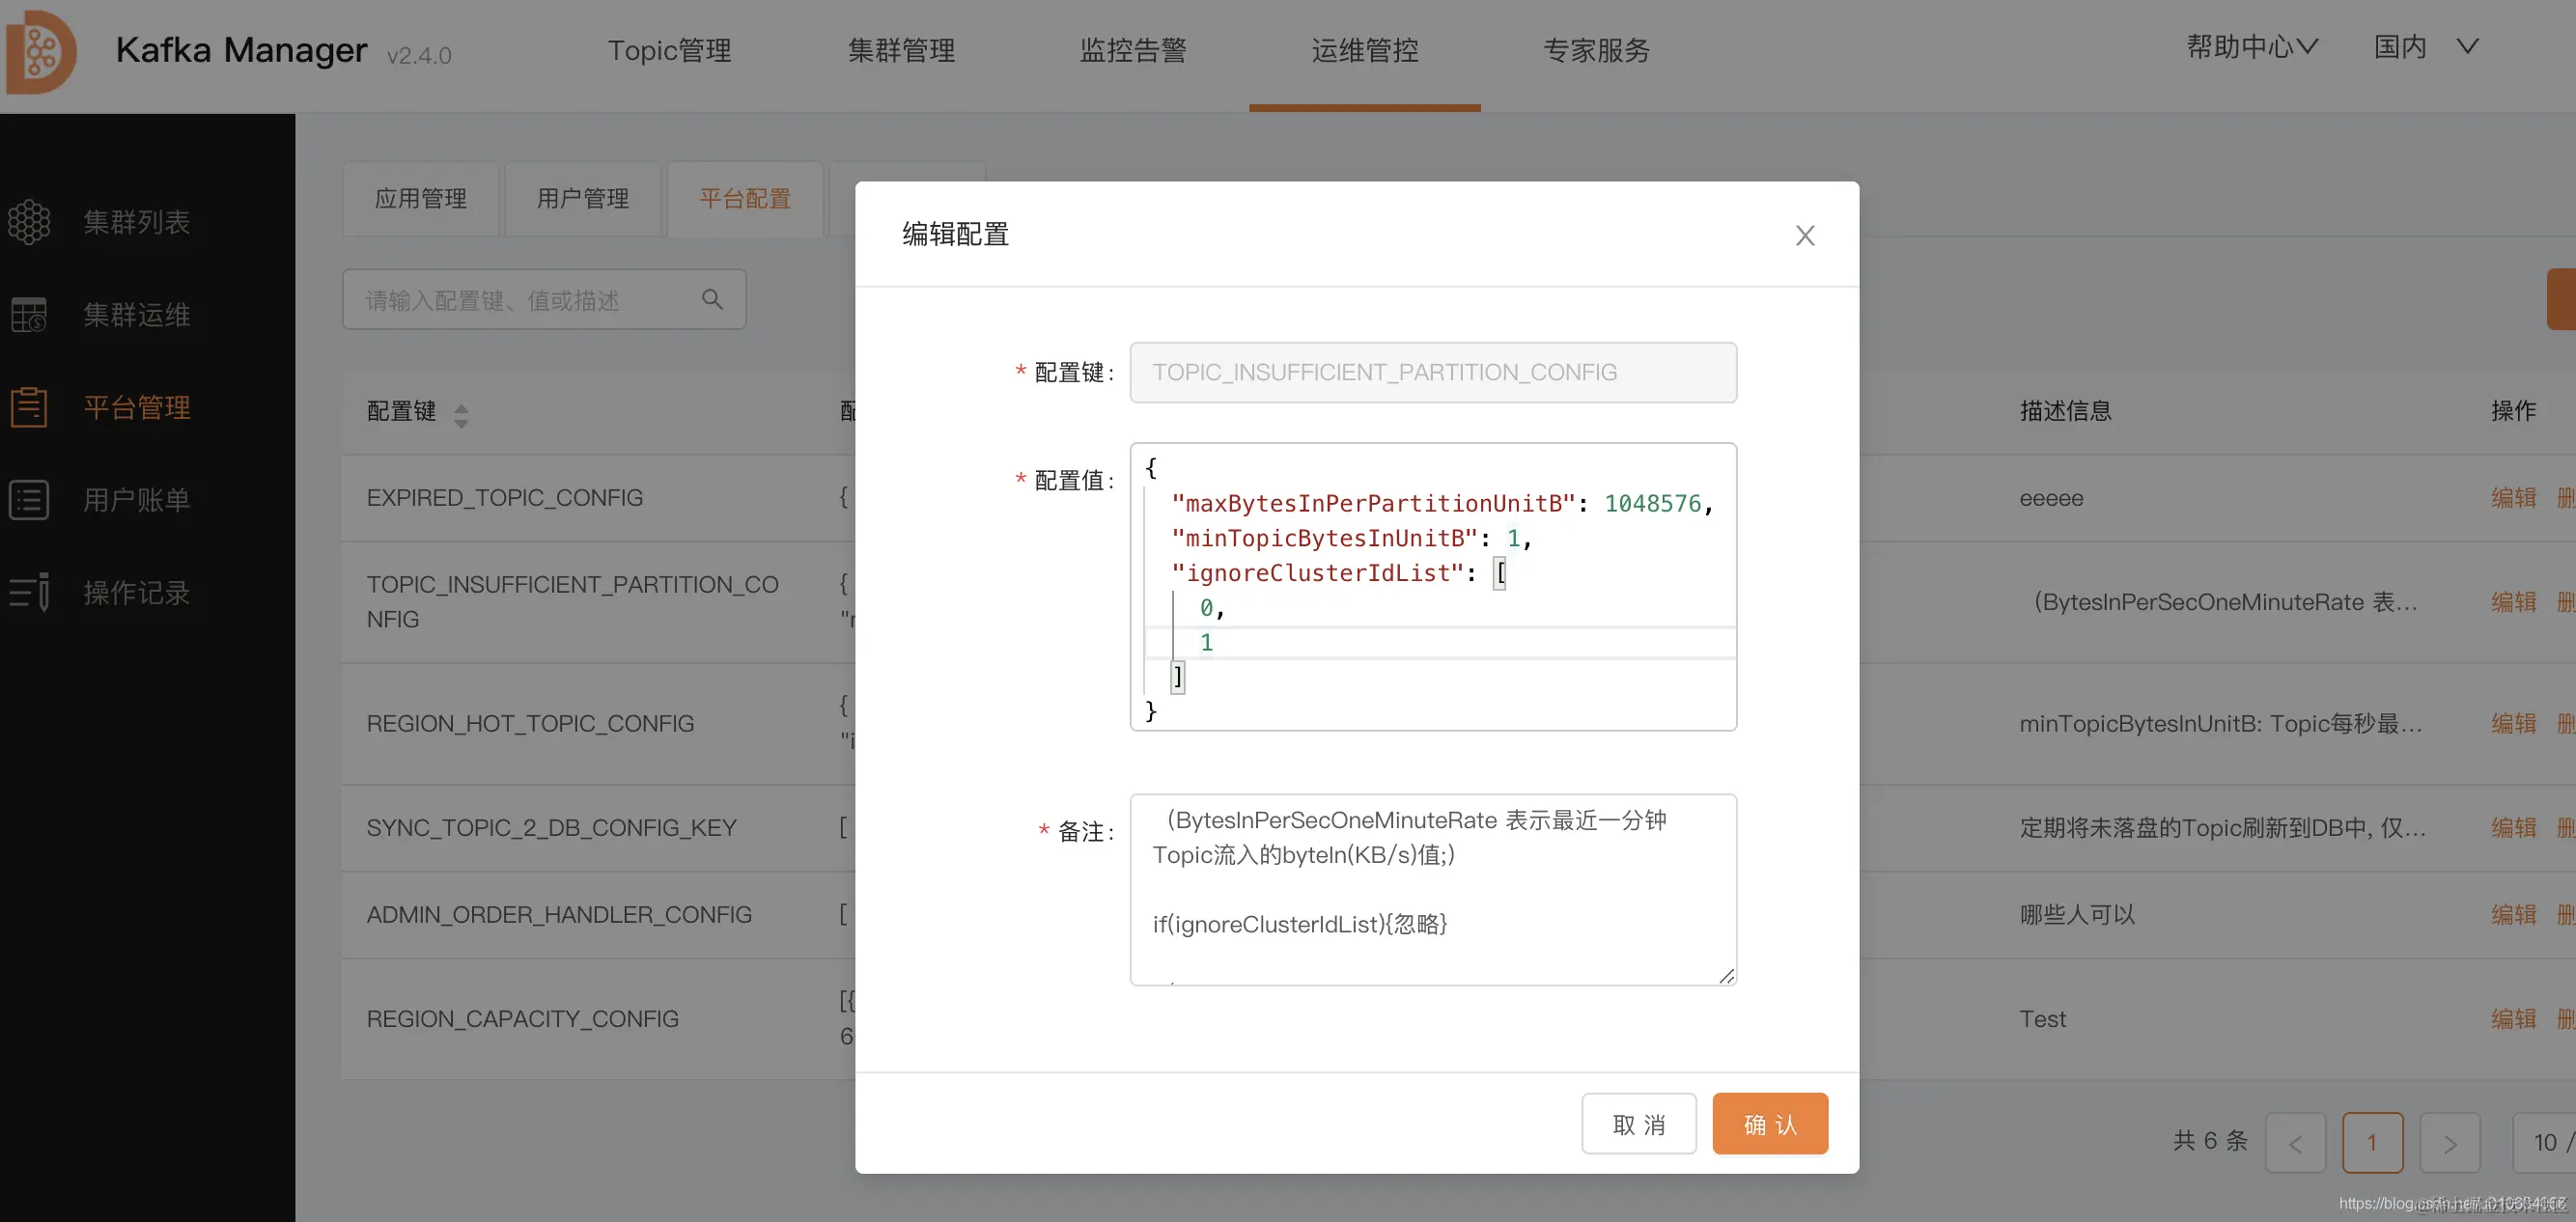Open 用户账单 sidebar icon

click(x=29, y=500)
